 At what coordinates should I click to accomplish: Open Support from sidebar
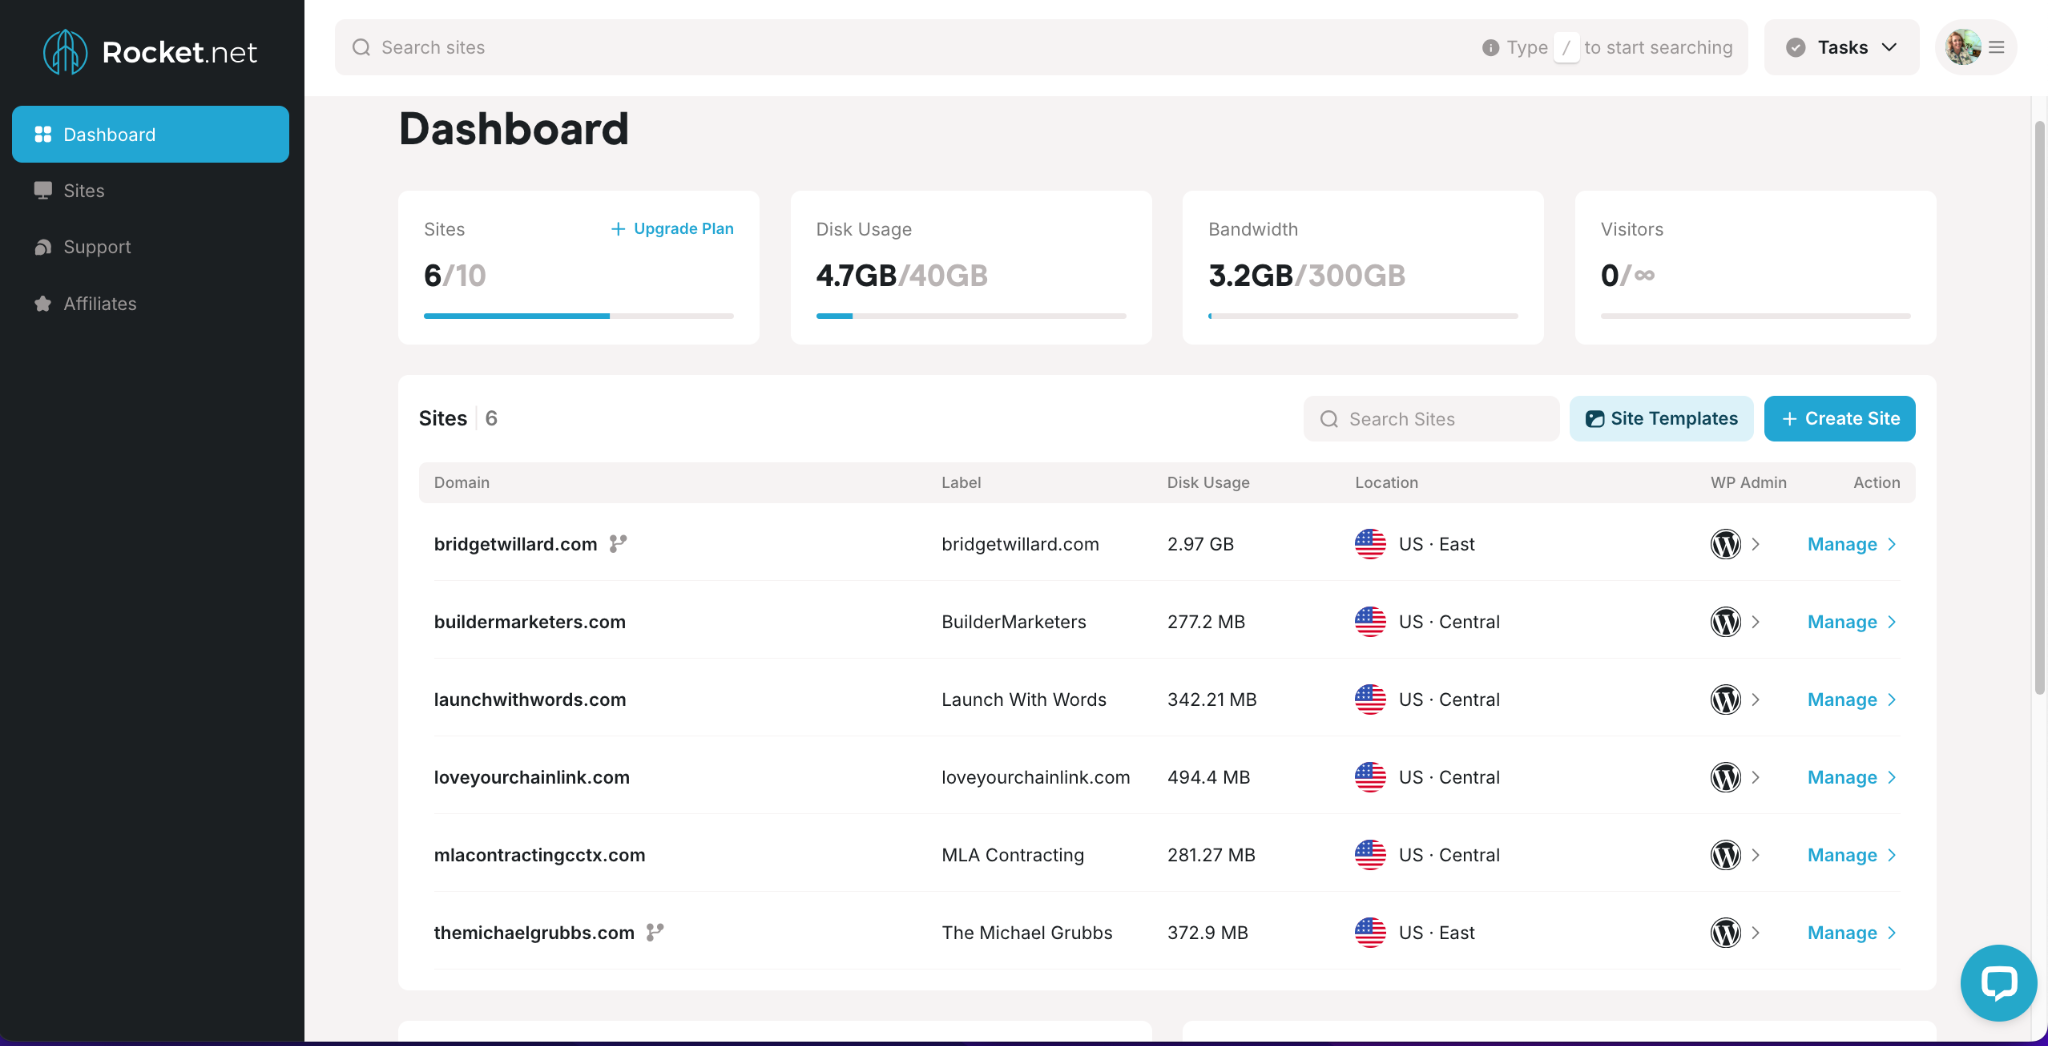150,247
